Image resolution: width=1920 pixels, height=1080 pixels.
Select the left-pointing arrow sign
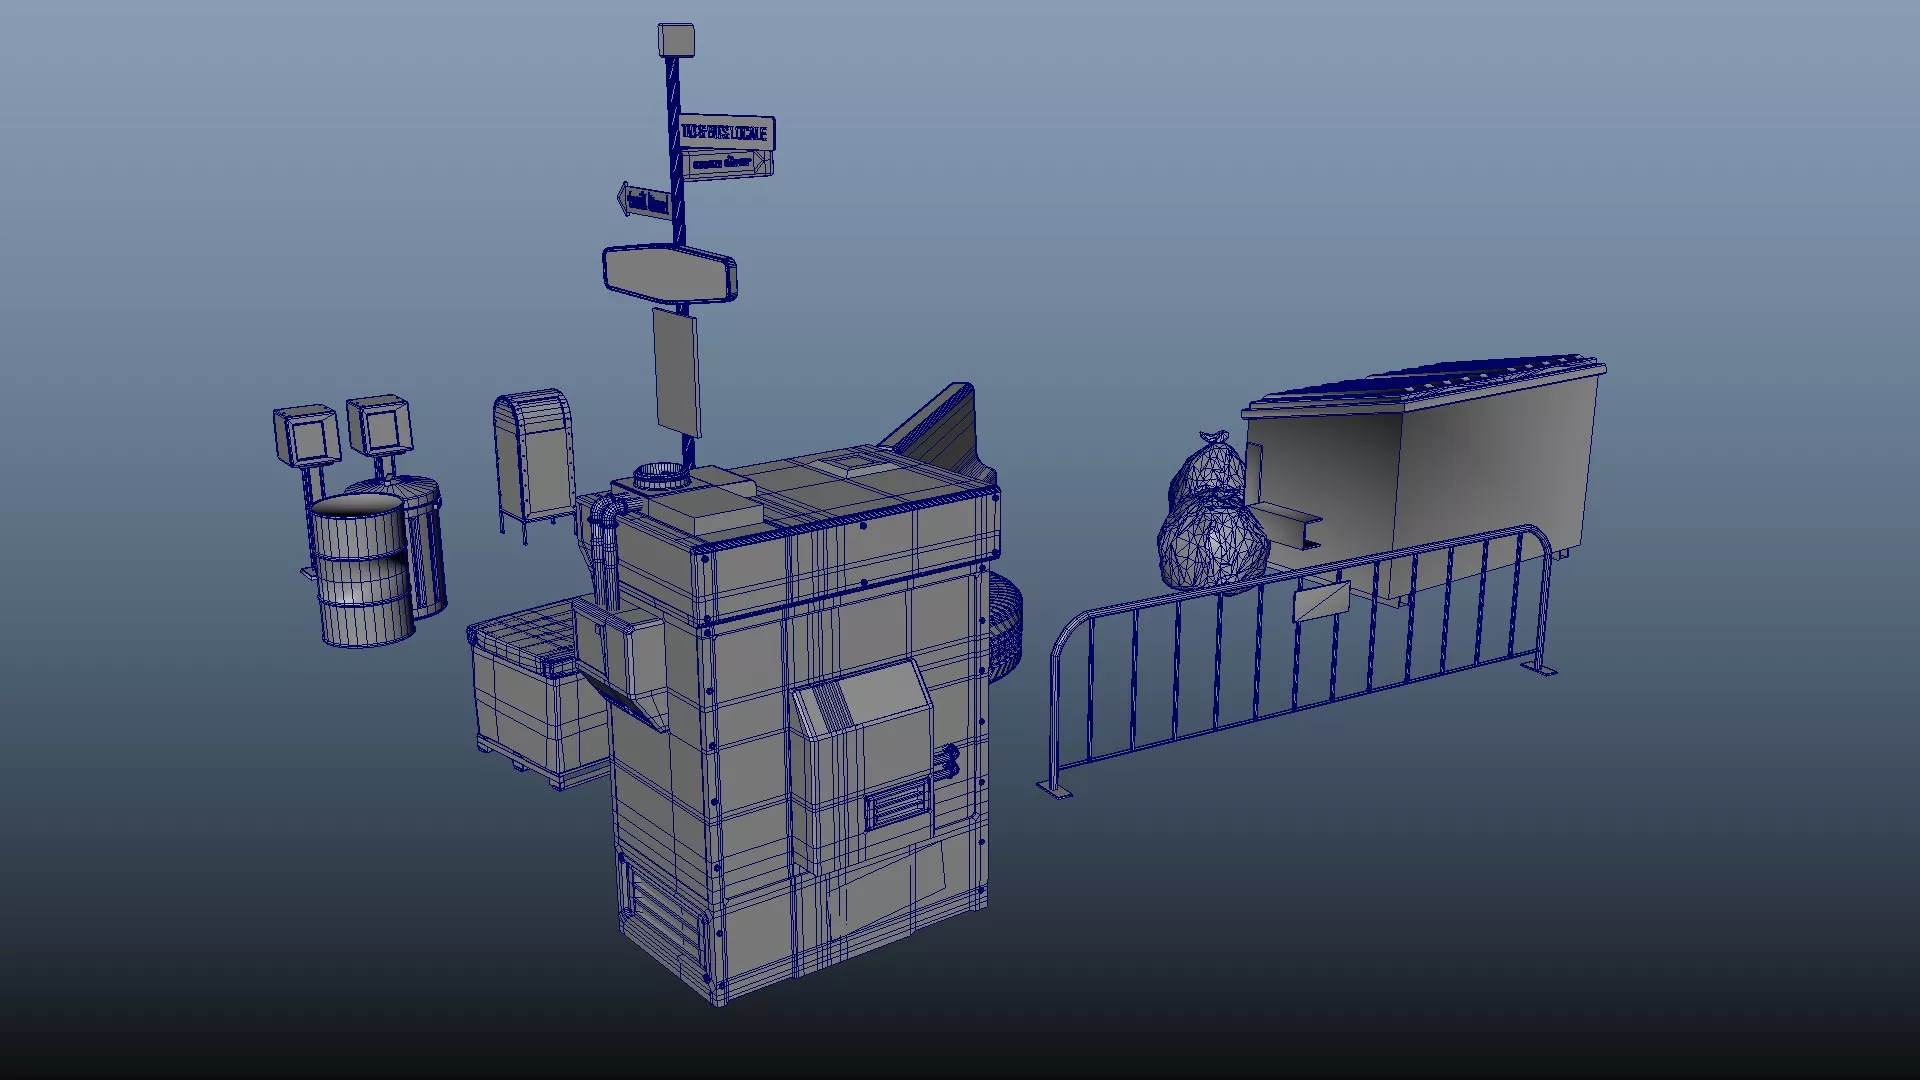[644, 200]
